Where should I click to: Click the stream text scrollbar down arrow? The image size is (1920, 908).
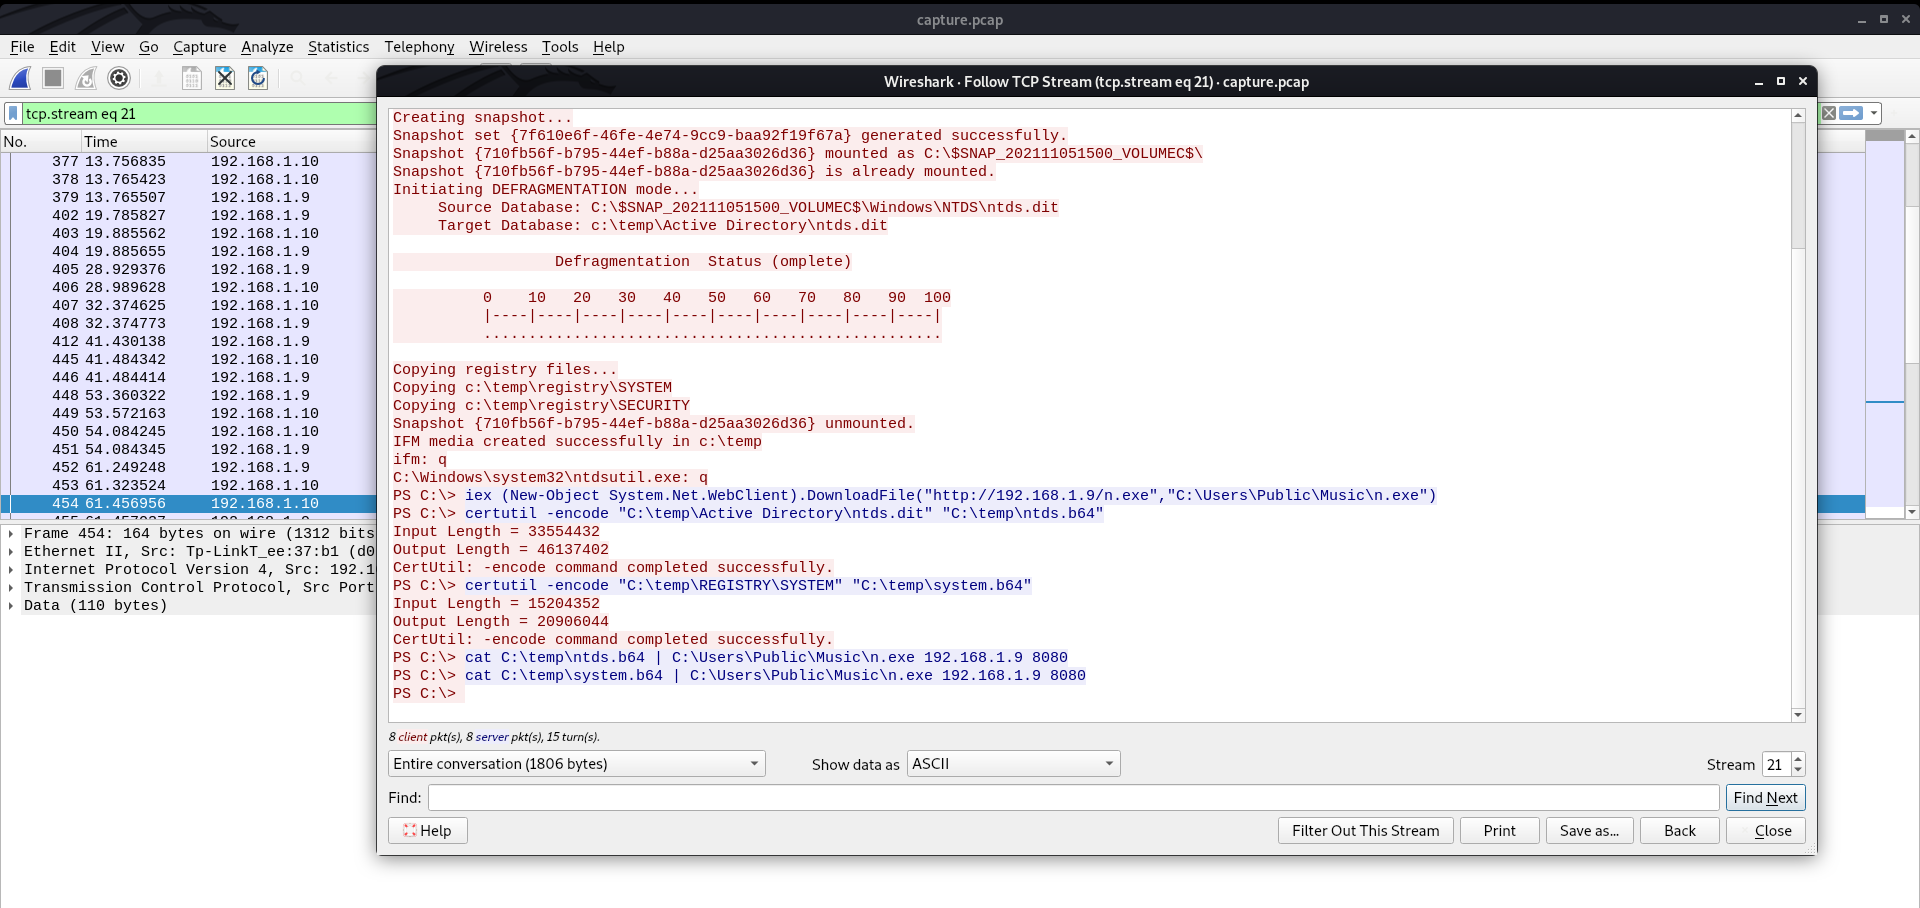click(x=1798, y=714)
